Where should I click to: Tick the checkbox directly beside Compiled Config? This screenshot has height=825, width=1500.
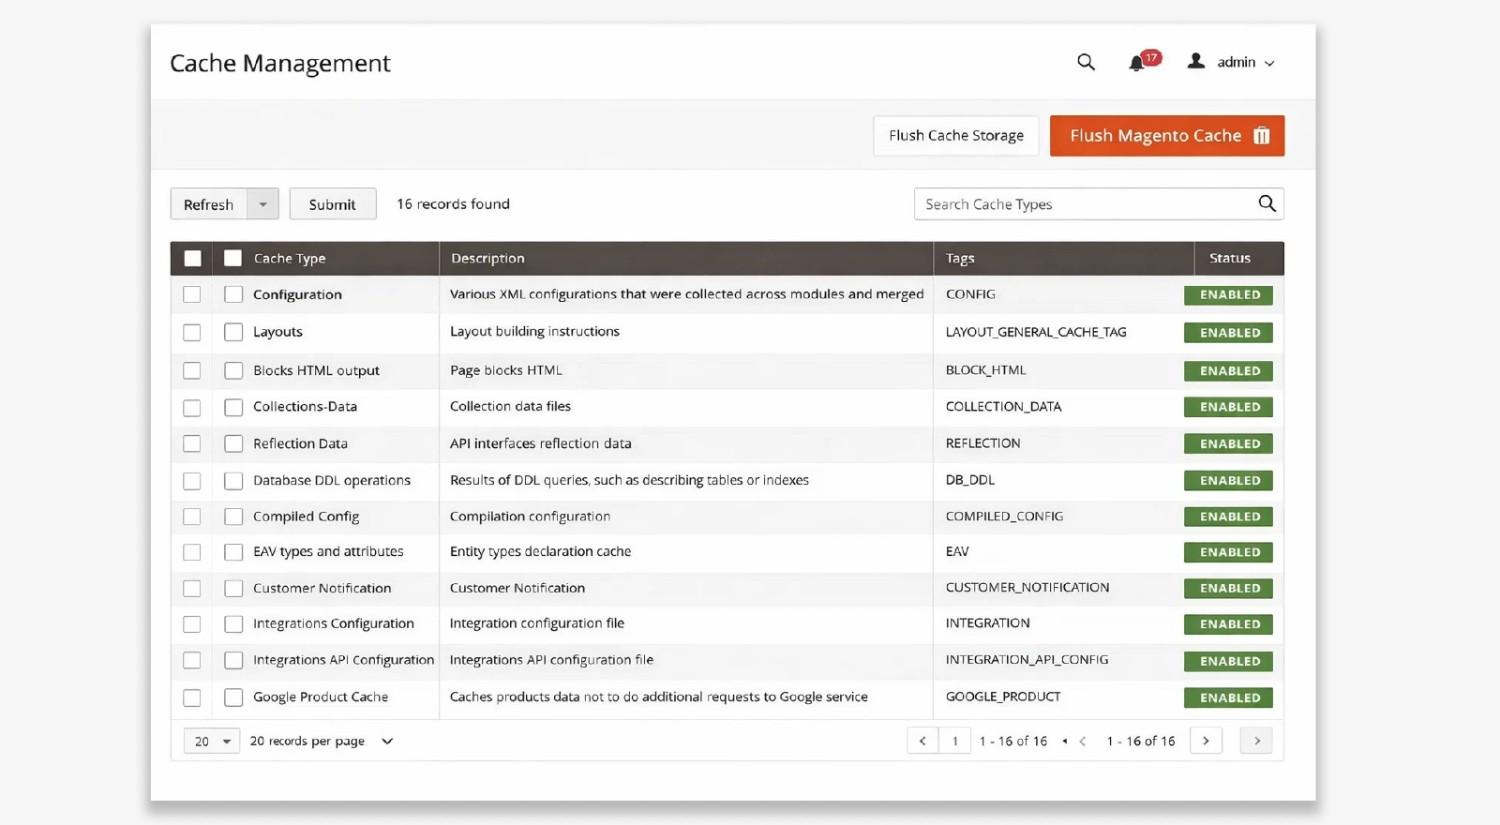click(x=233, y=517)
